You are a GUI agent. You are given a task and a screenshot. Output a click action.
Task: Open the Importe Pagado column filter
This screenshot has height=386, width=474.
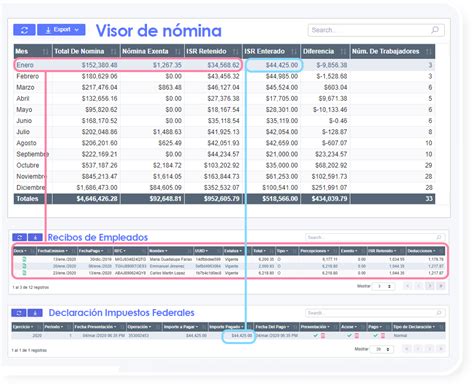(242, 327)
